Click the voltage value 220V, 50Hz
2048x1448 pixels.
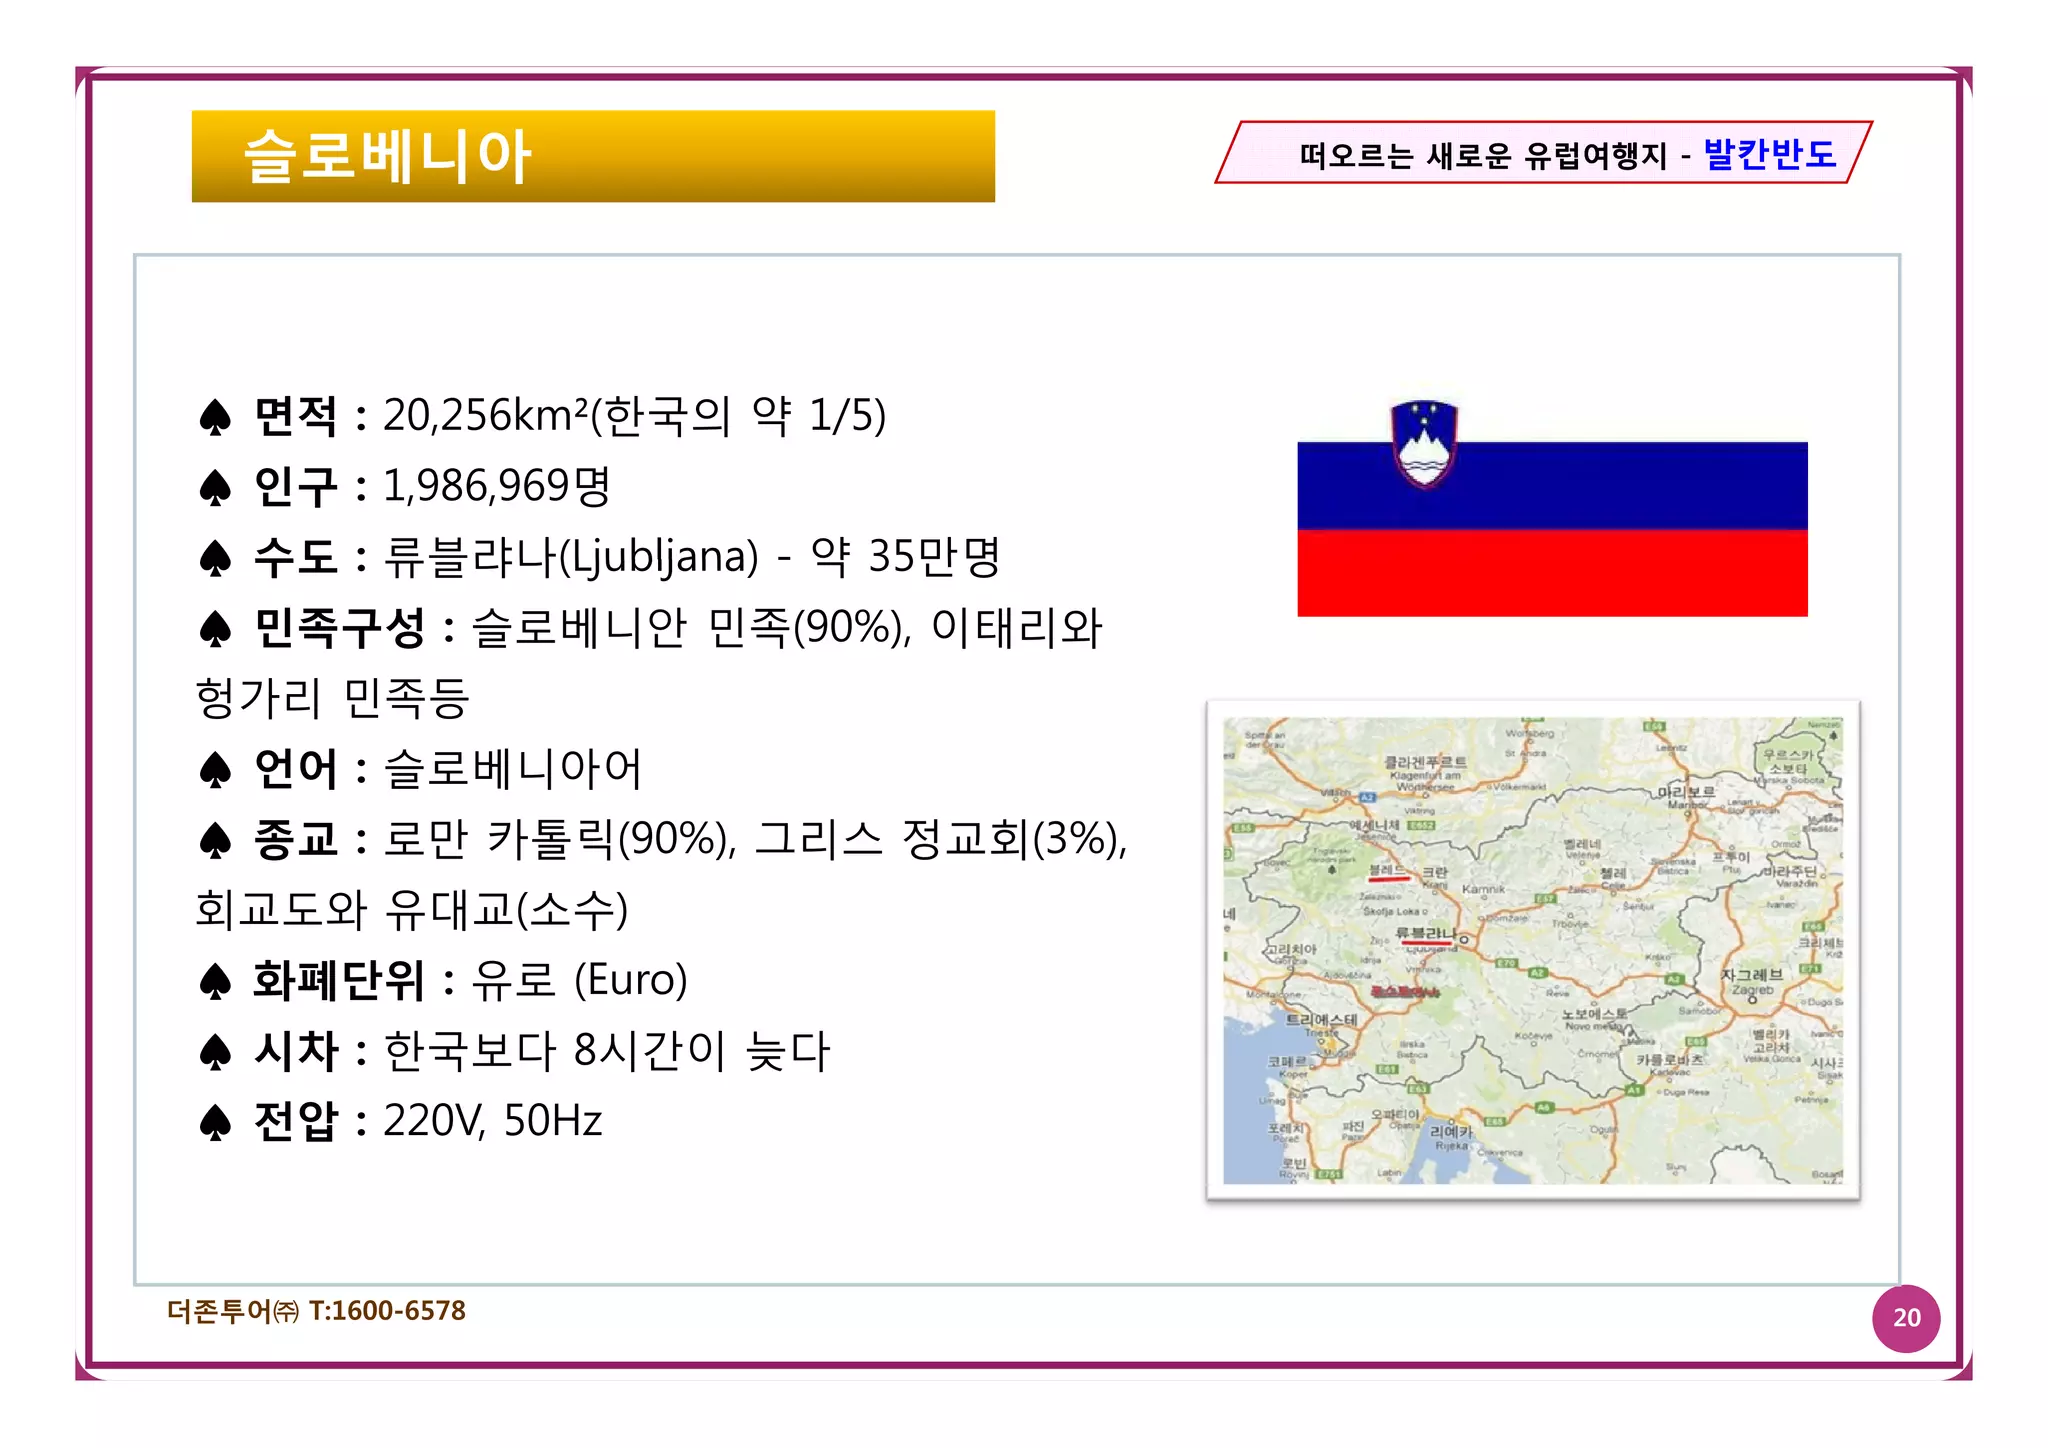point(493,1121)
